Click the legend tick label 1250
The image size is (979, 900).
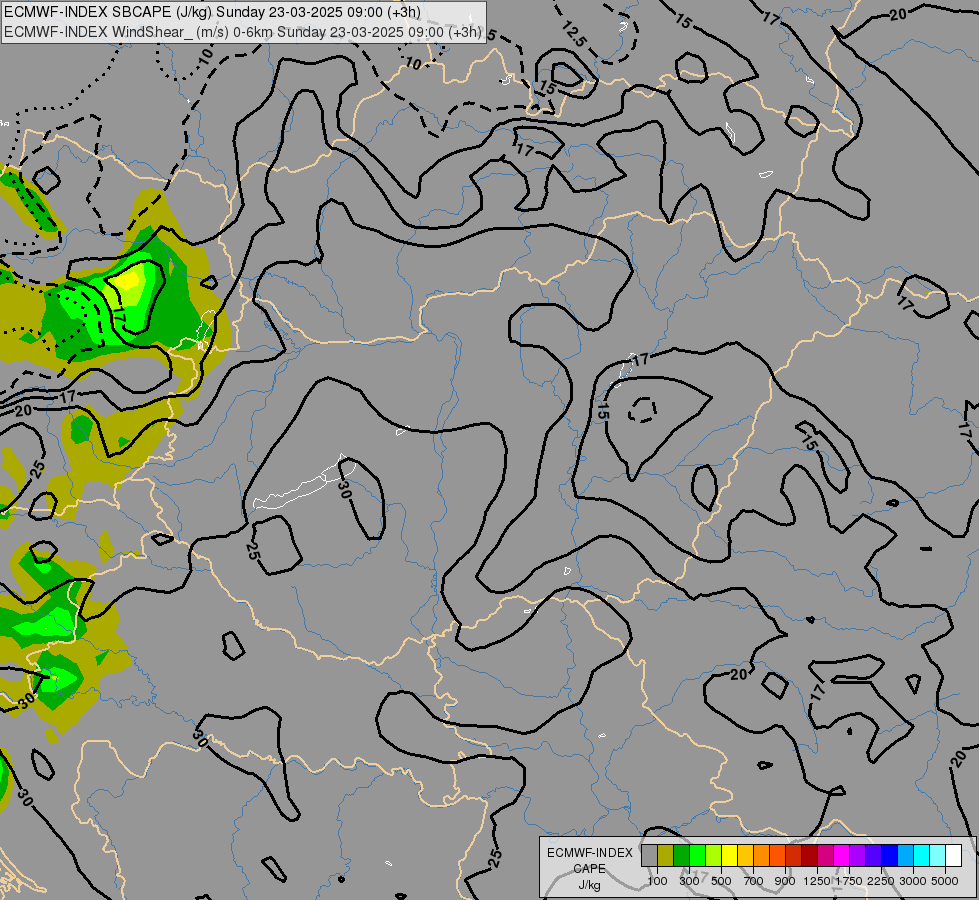click(817, 881)
